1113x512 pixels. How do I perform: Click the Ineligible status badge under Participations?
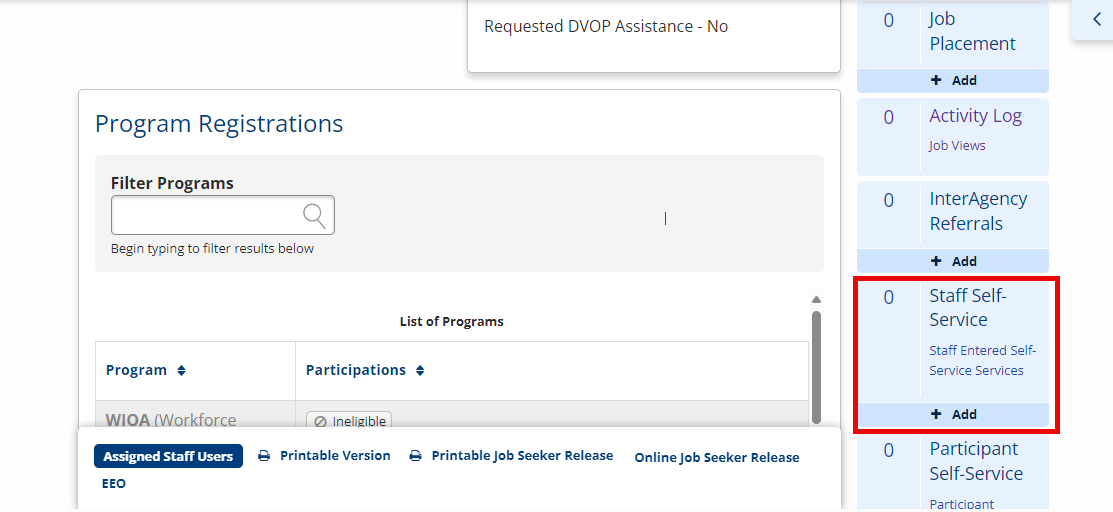349,421
